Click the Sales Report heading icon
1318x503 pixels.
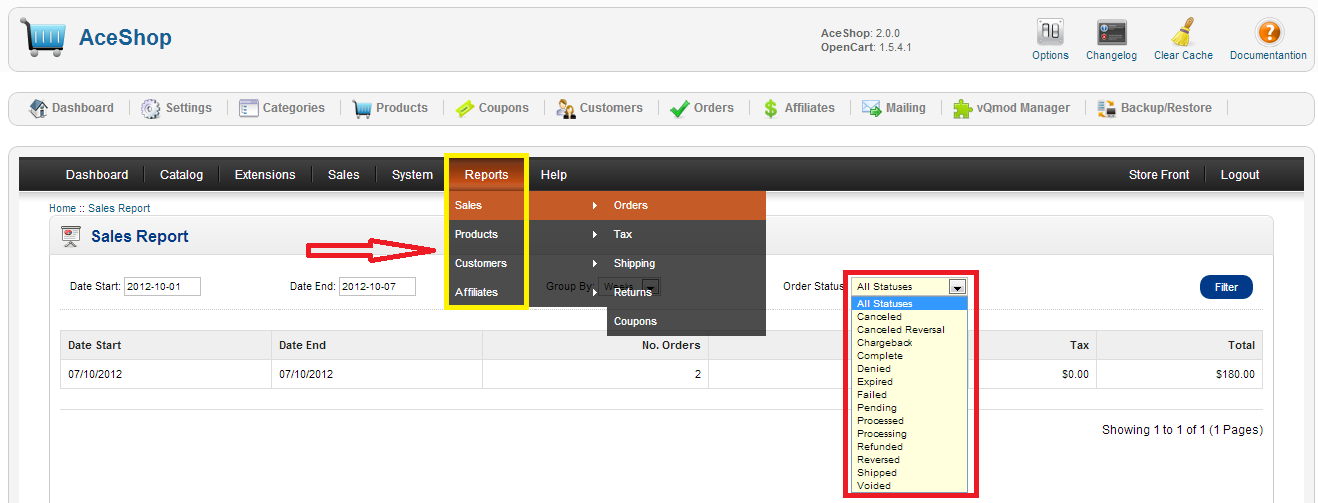pos(71,237)
